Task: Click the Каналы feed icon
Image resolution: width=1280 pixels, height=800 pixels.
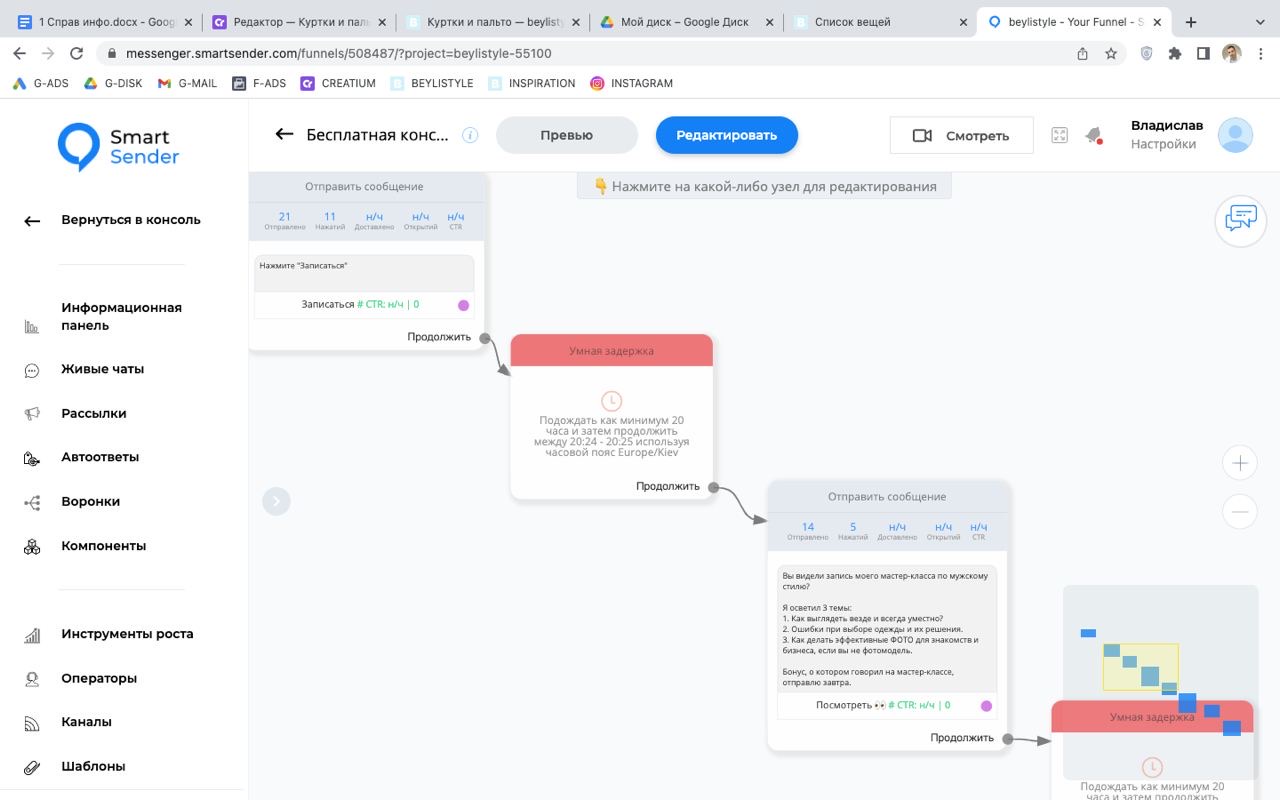Action: pos(32,723)
